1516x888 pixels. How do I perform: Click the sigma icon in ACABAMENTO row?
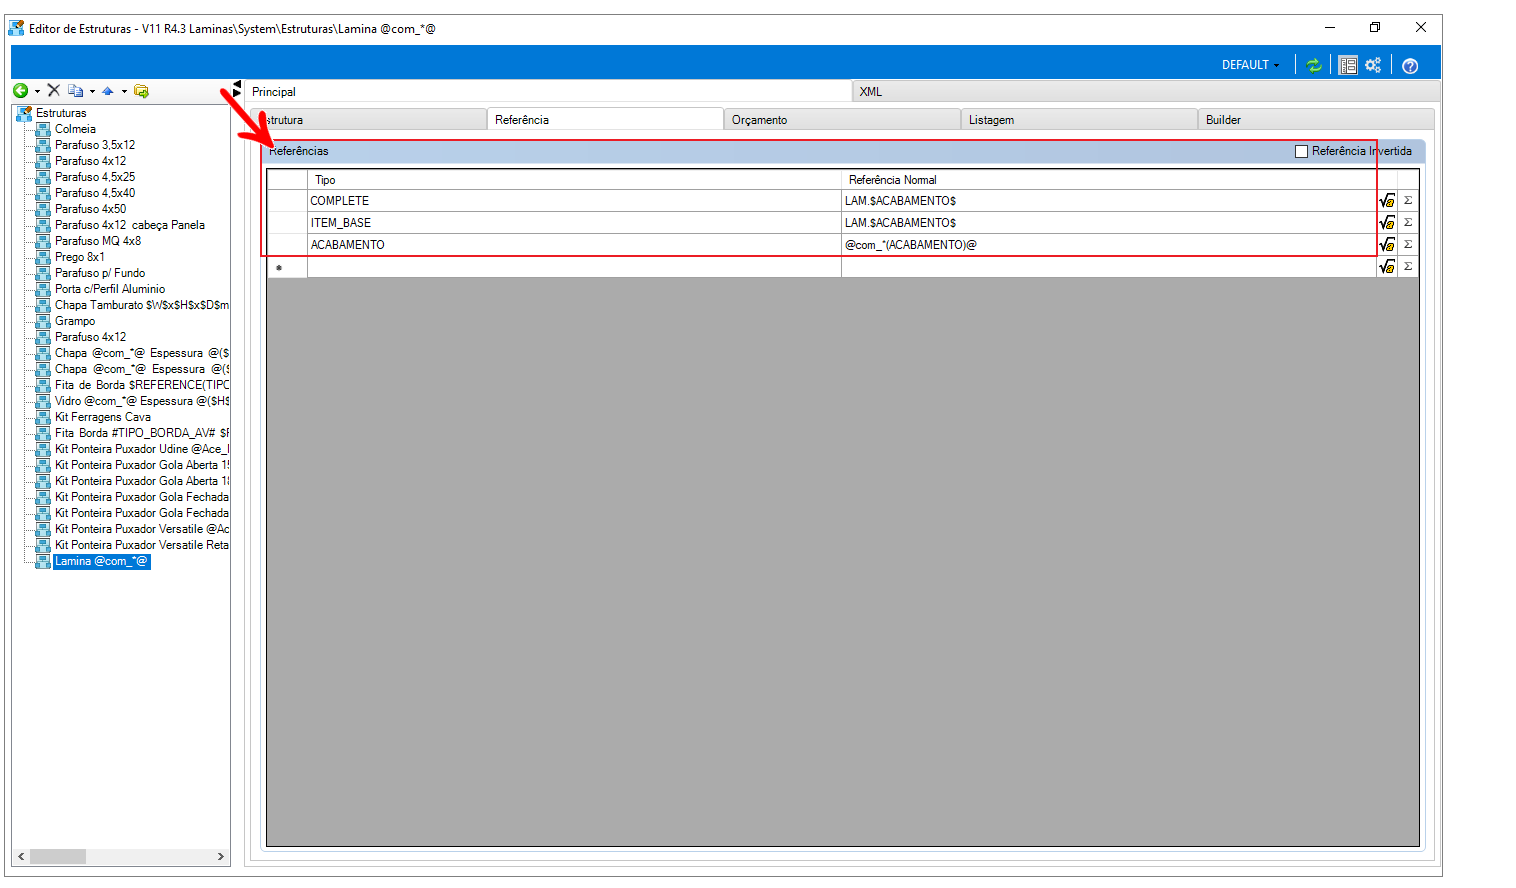pyautogui.click(x=1408, y=245)
